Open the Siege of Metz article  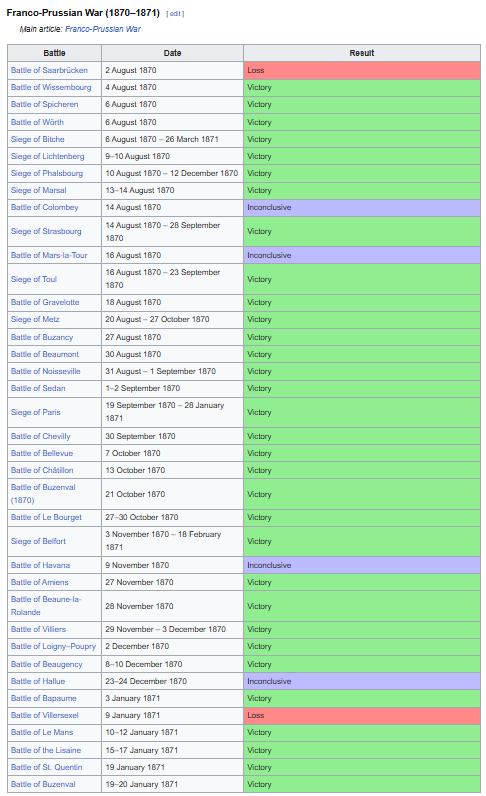point(35,319)
